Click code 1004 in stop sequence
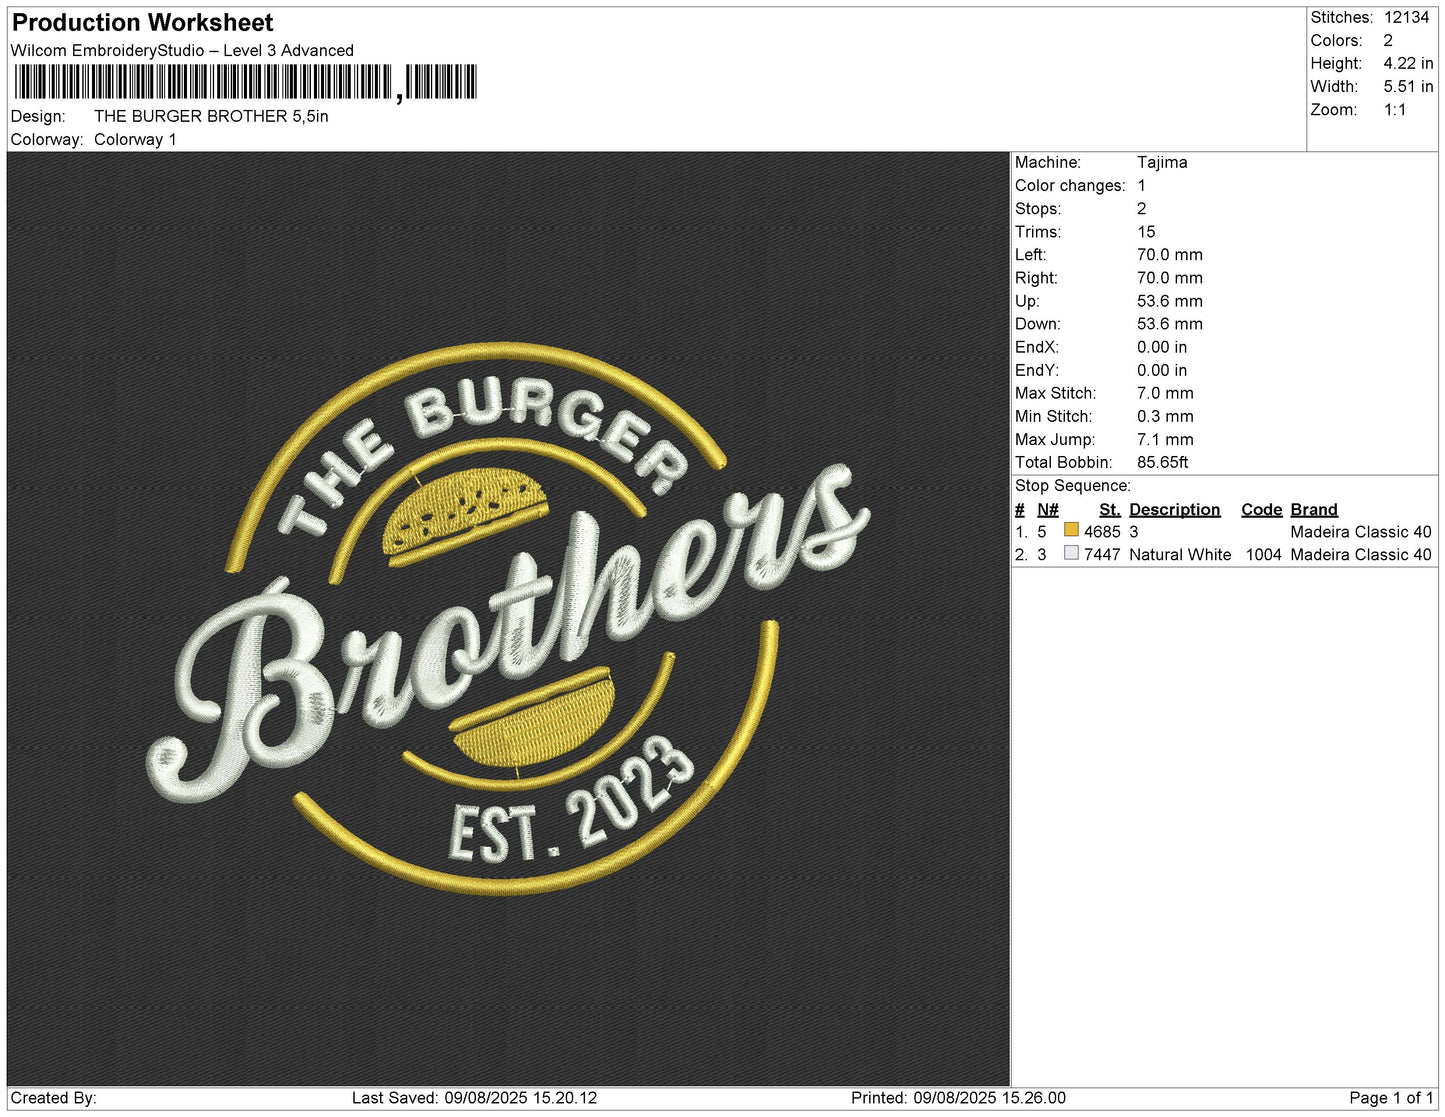The image size is (1445, 1117). 1264,554
